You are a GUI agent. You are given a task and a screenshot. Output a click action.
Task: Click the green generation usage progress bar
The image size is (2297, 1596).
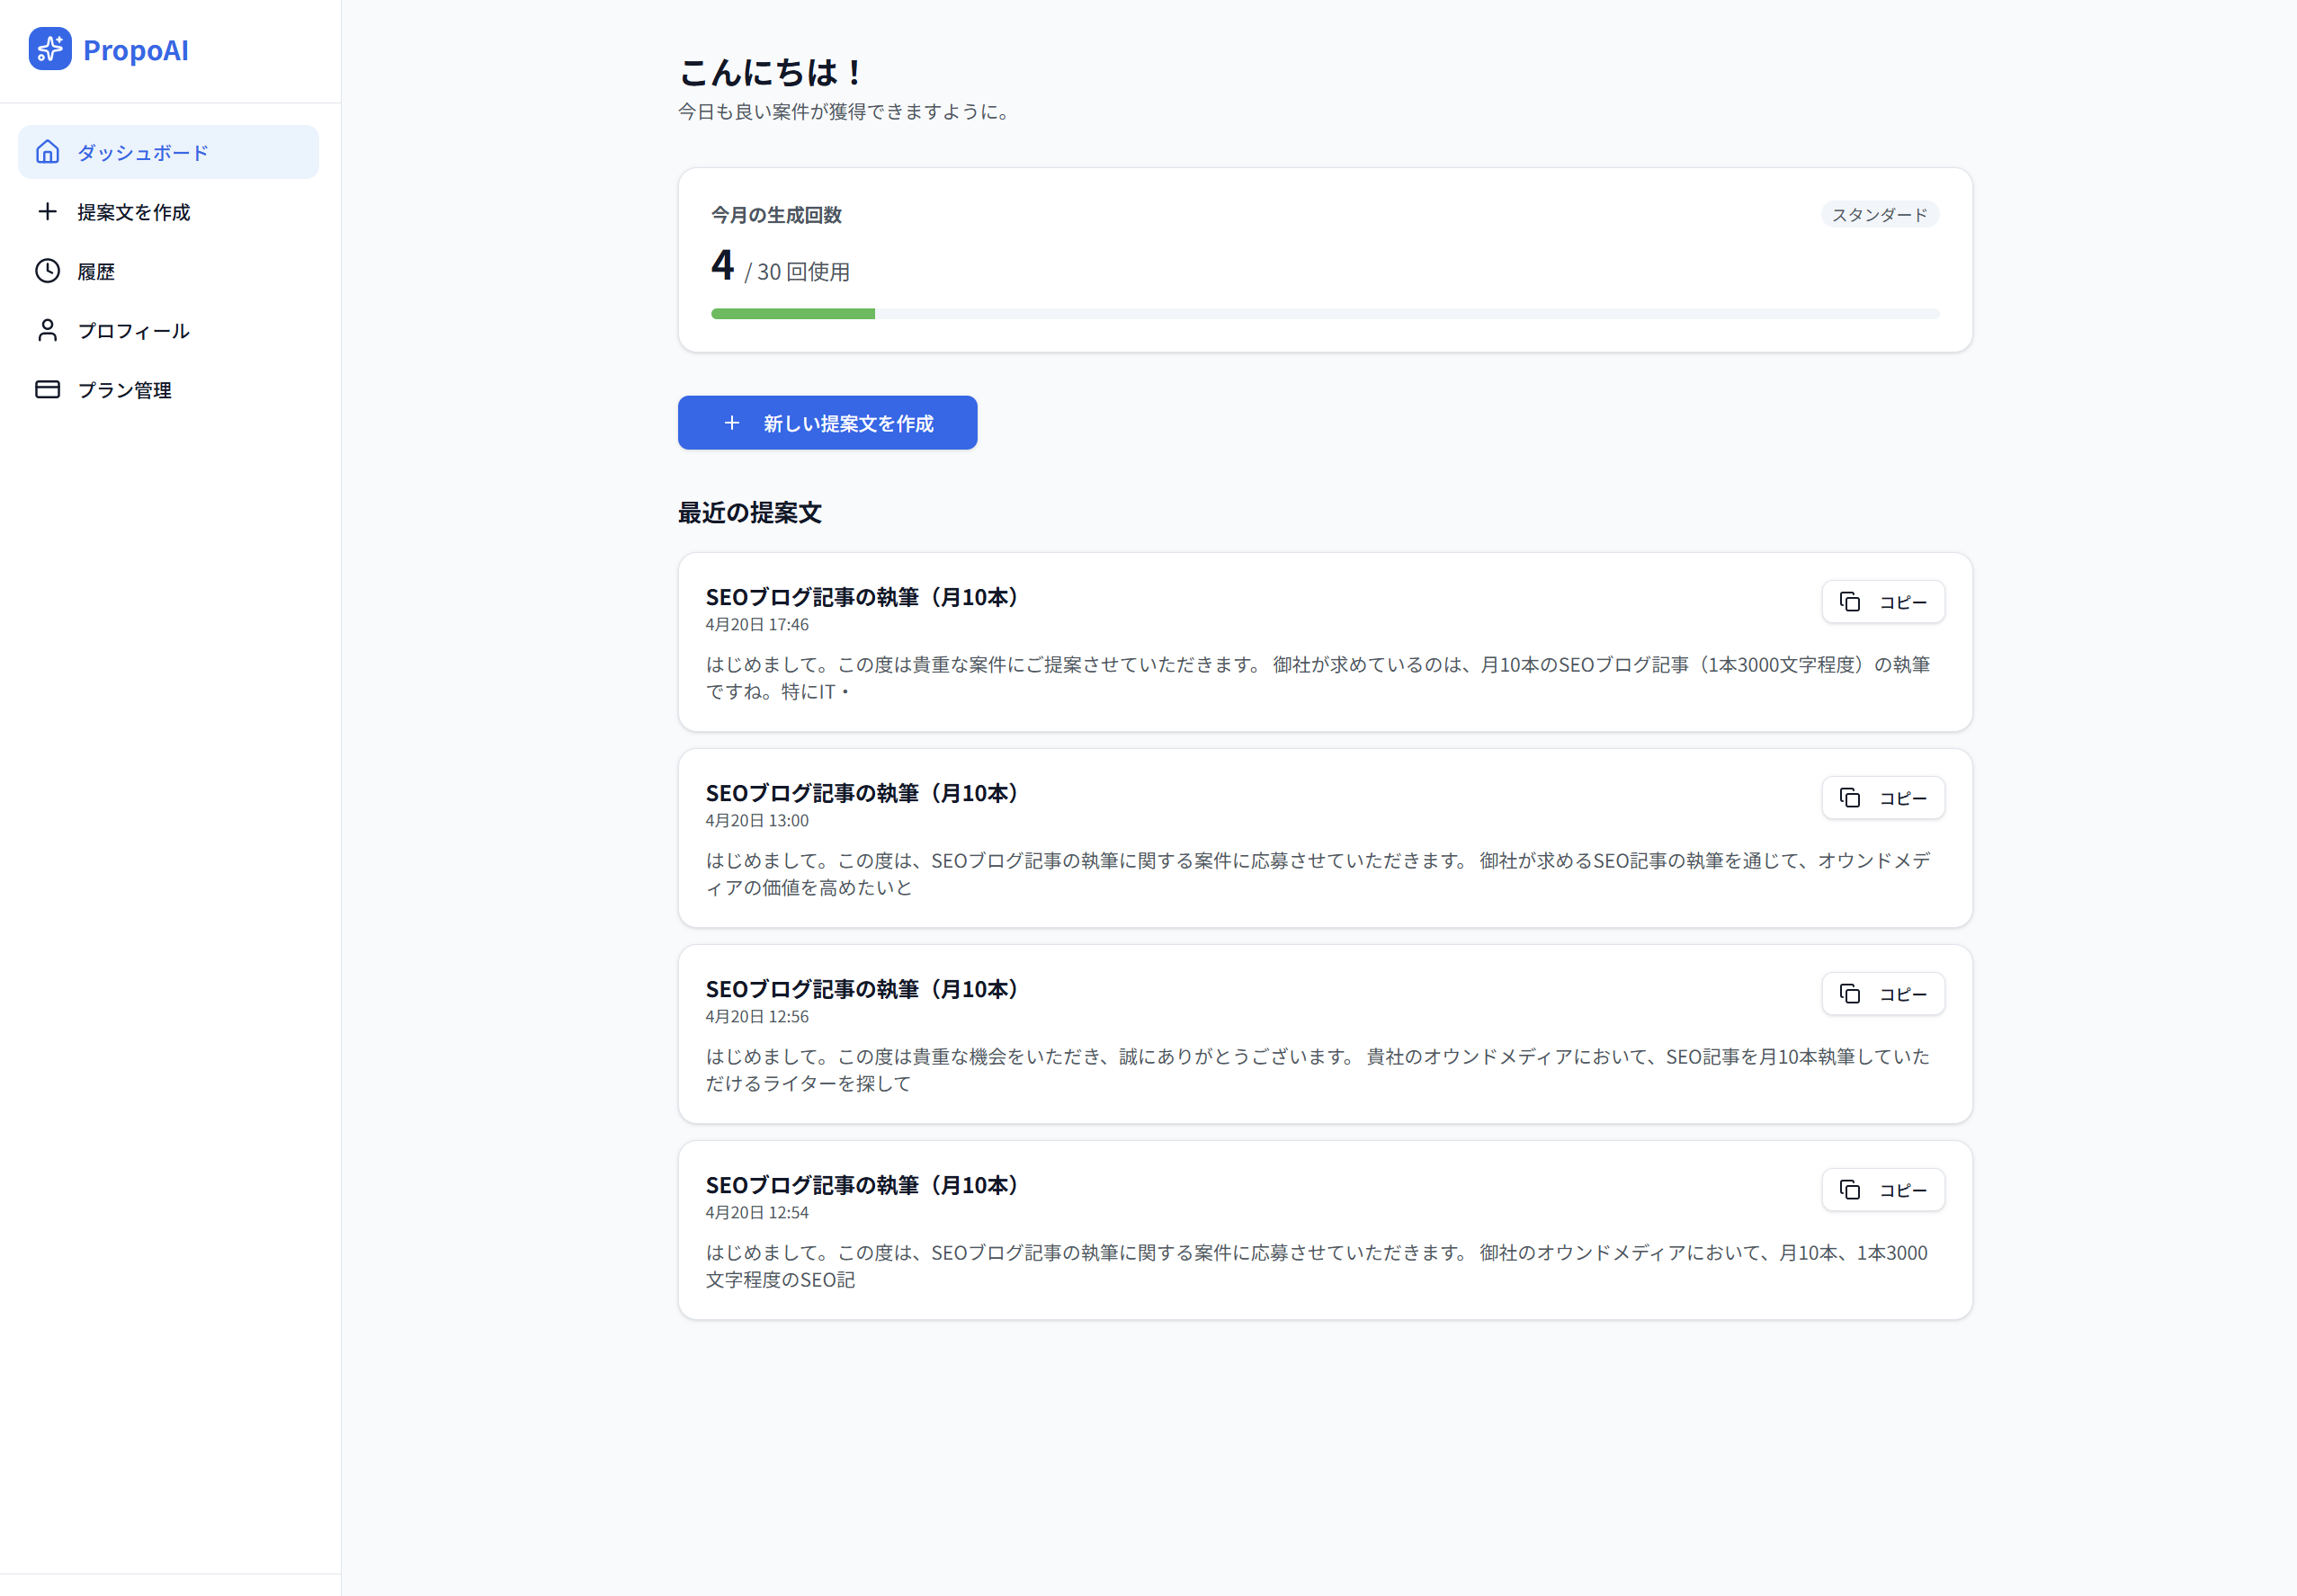(x=793, y=314)
